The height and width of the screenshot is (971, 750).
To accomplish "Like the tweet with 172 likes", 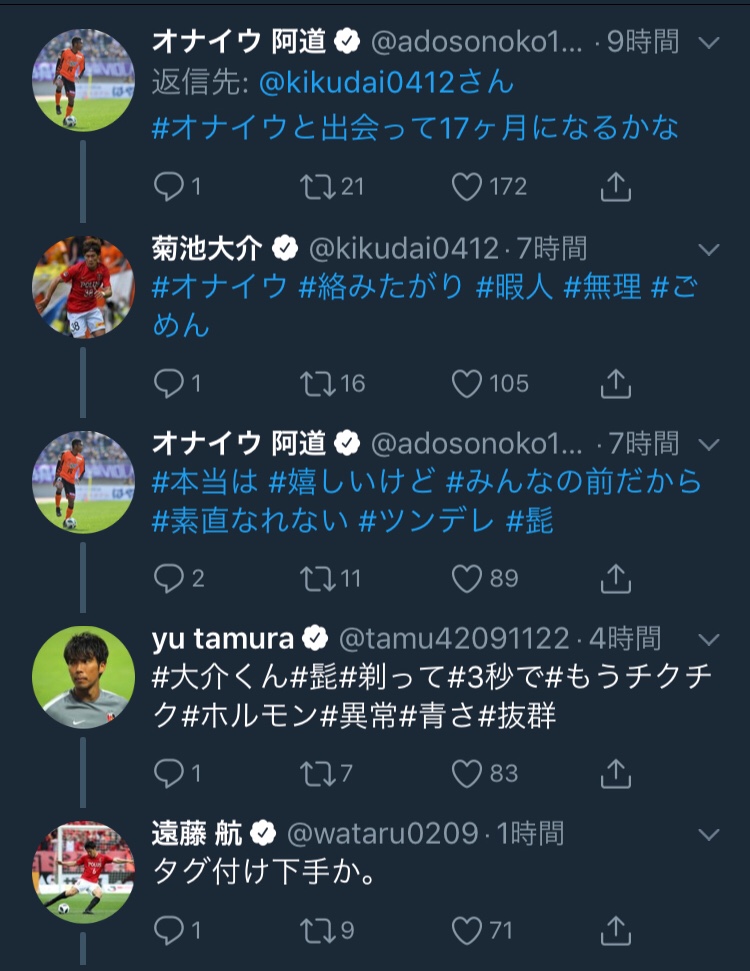I will (467, 186).
